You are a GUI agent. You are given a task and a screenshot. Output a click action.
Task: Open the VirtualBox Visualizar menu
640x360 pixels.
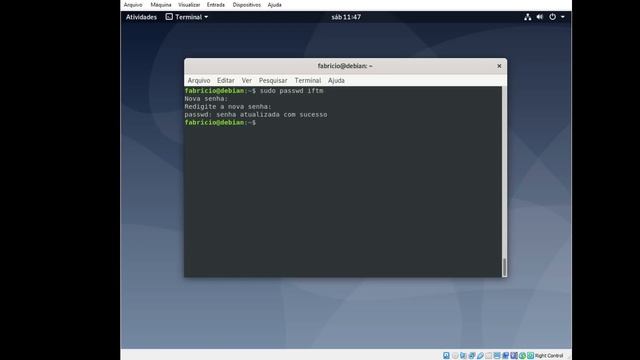coord(189,5)
